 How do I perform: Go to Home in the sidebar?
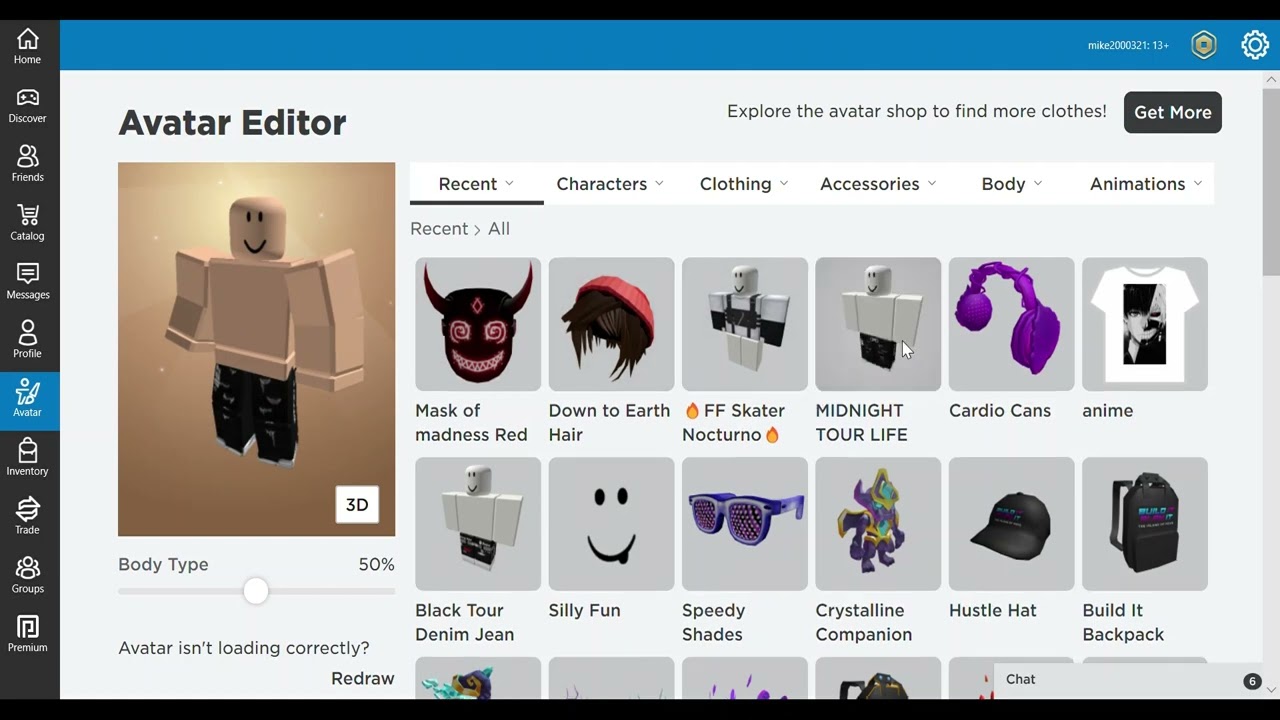(28, 46)
